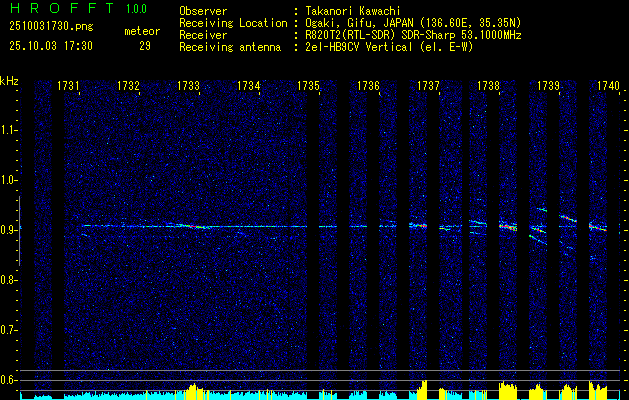Click the Observer label
This screenshot has width=629, height=400.
tap(203, 11)
